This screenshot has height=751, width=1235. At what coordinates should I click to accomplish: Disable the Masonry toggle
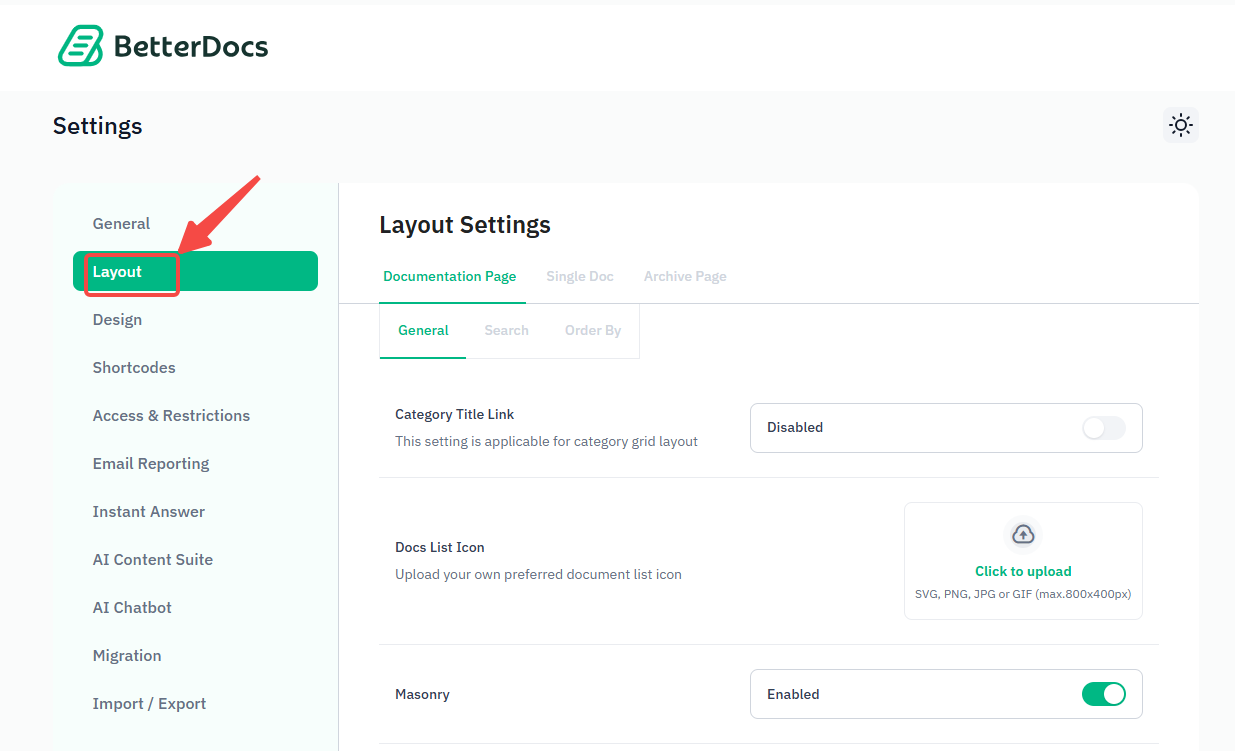[1103, 694]
